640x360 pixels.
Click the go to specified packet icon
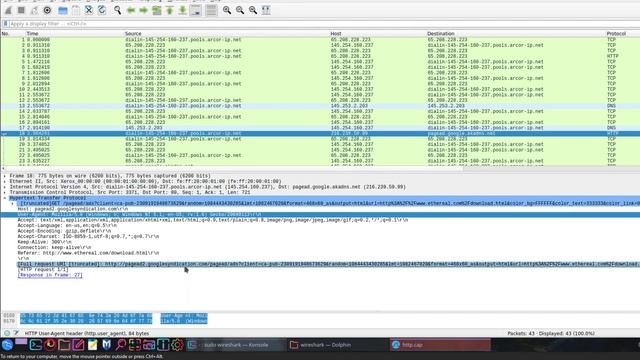[156, 10]
